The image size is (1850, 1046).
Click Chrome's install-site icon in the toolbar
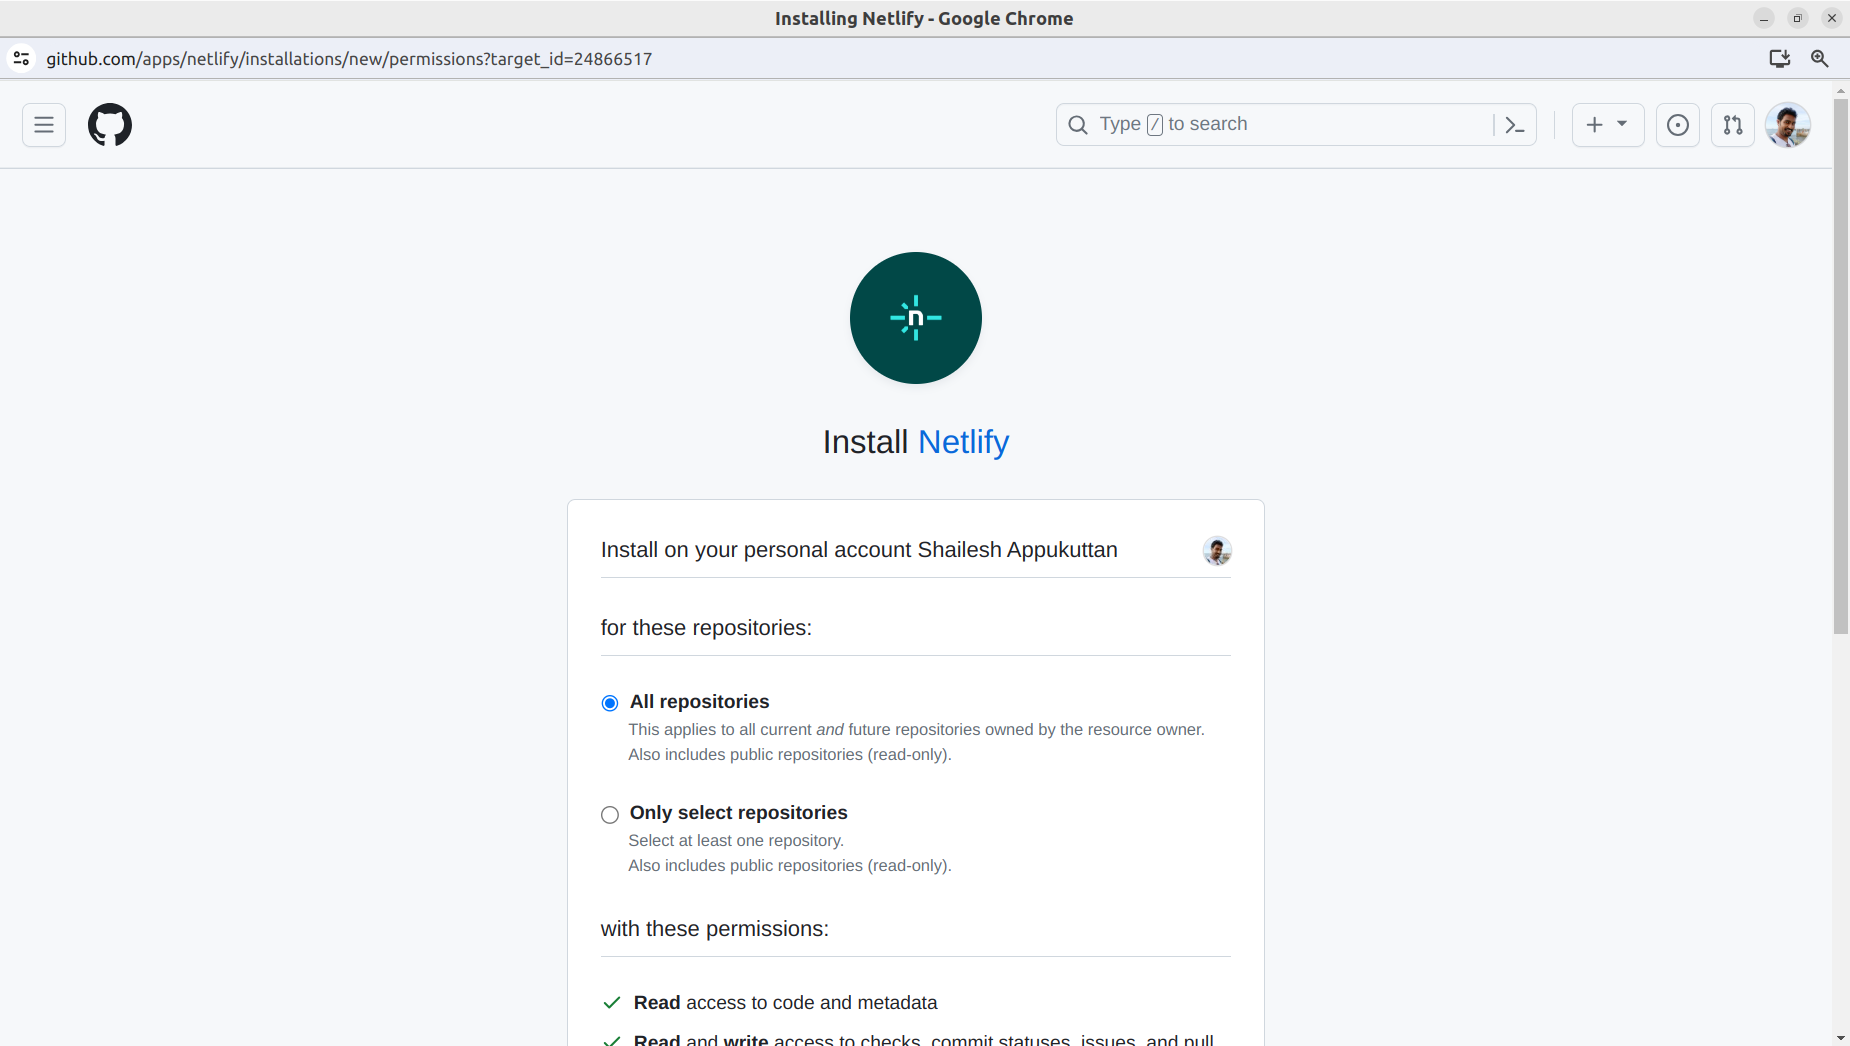pyautogui.click(x=1779, y=59)
